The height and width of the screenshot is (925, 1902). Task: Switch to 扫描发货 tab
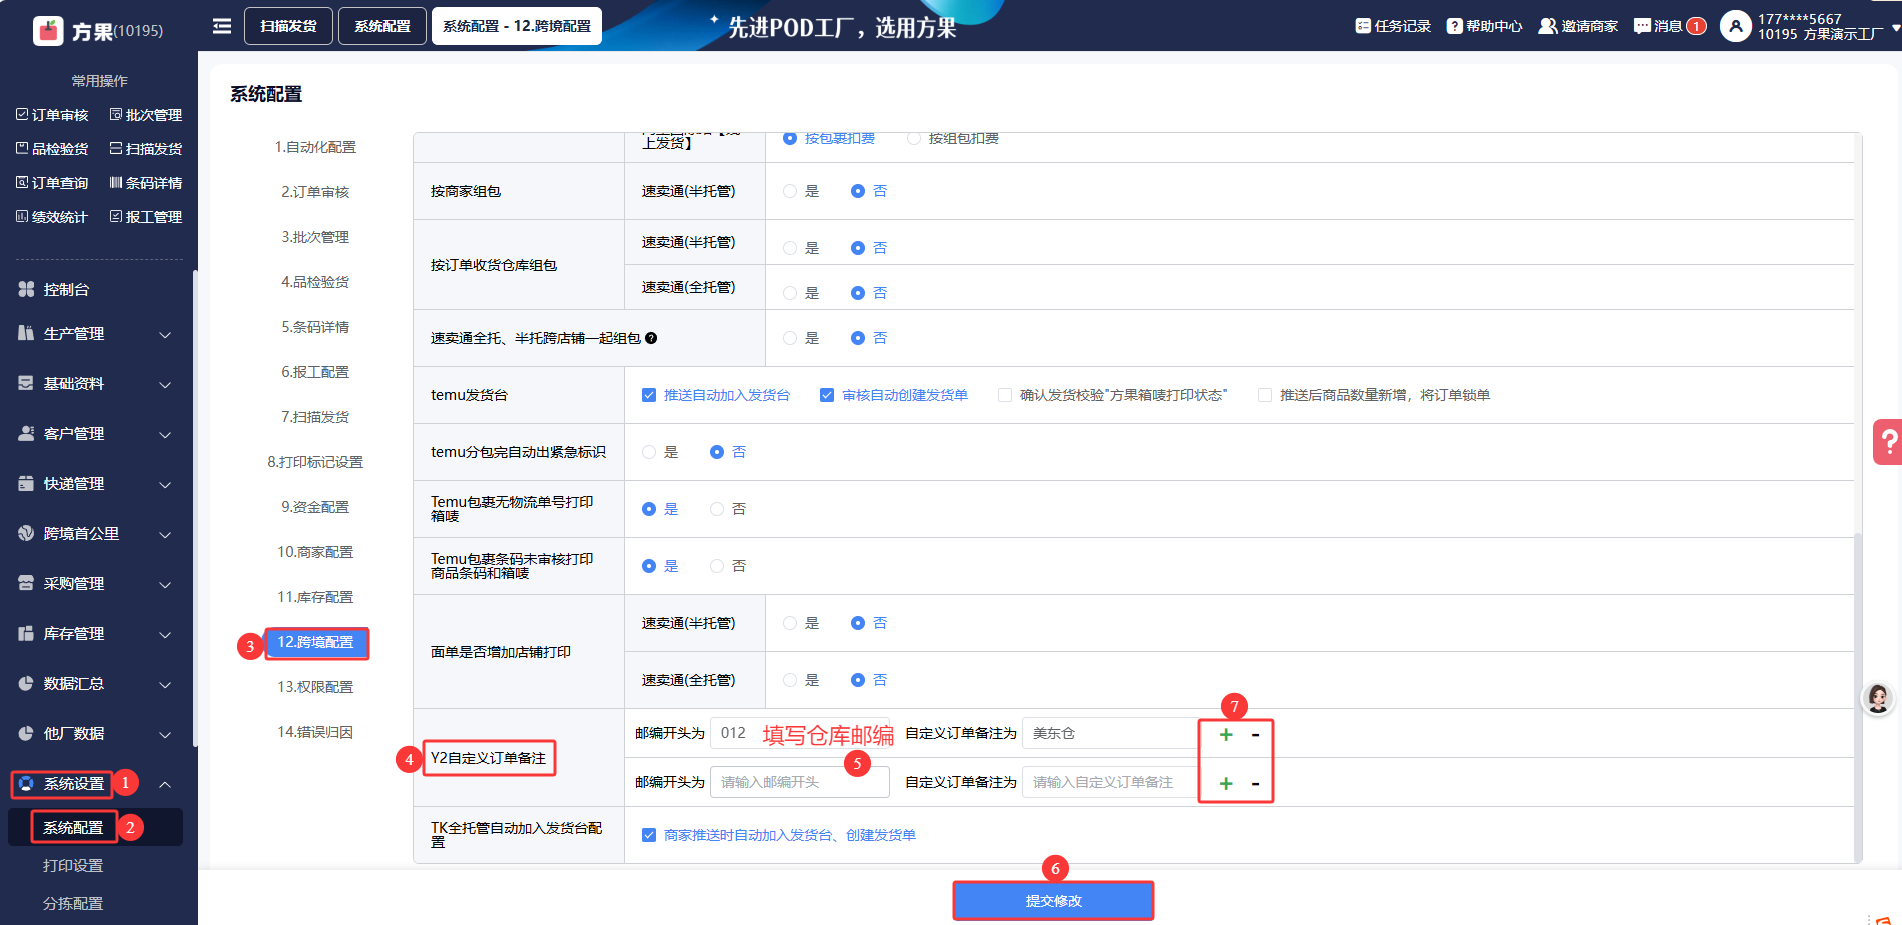(288, 26)
